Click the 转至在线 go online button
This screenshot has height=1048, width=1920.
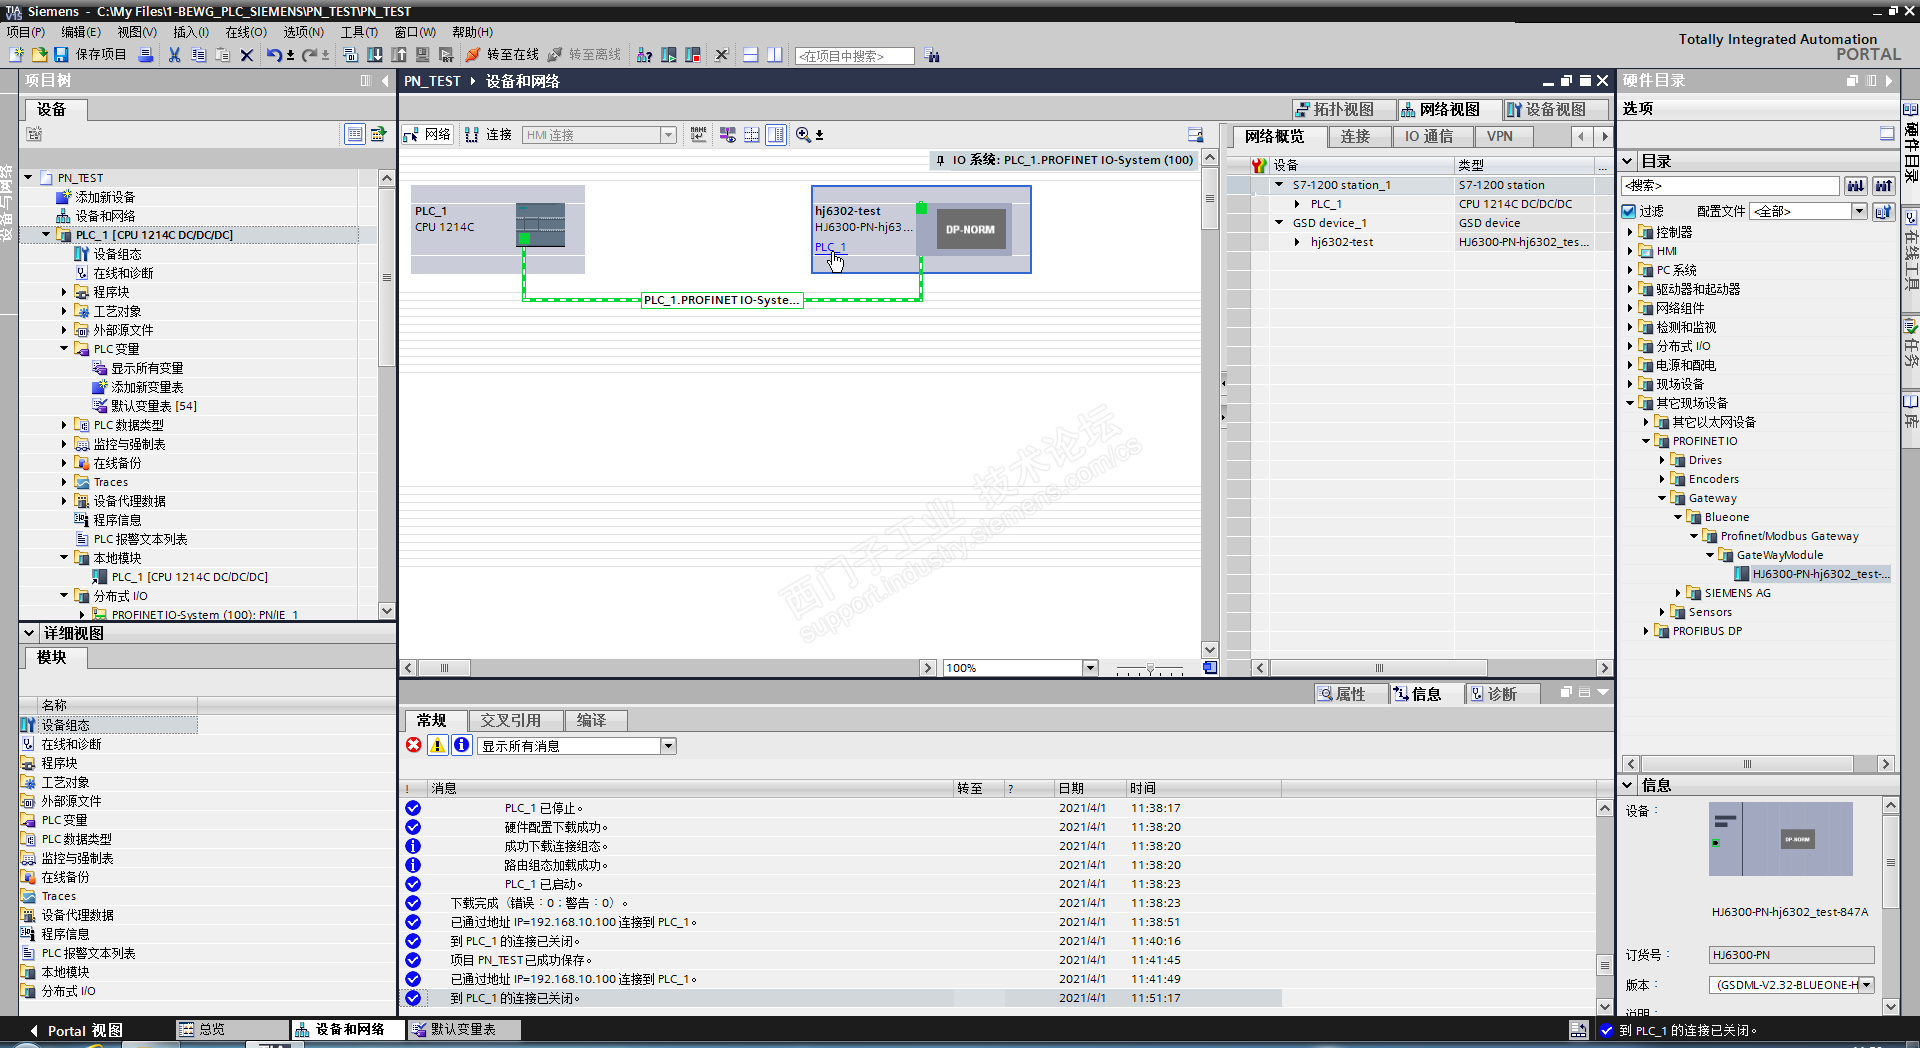[503, 55]
